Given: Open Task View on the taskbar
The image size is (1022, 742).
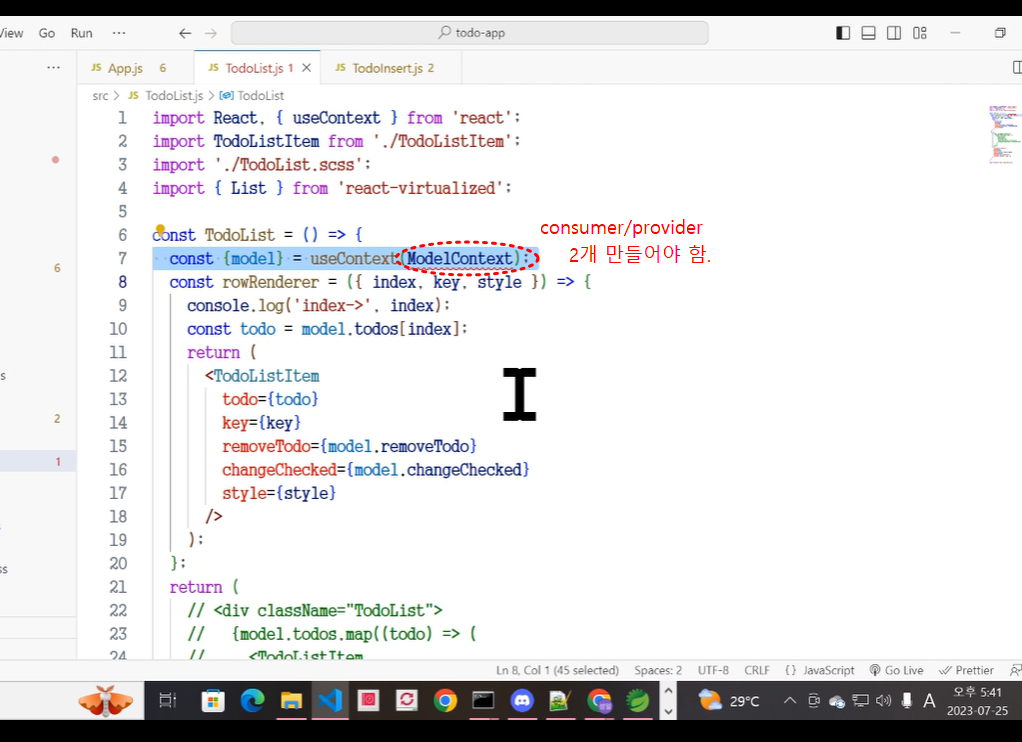Looking at the screenshot, I should point(168,701).
